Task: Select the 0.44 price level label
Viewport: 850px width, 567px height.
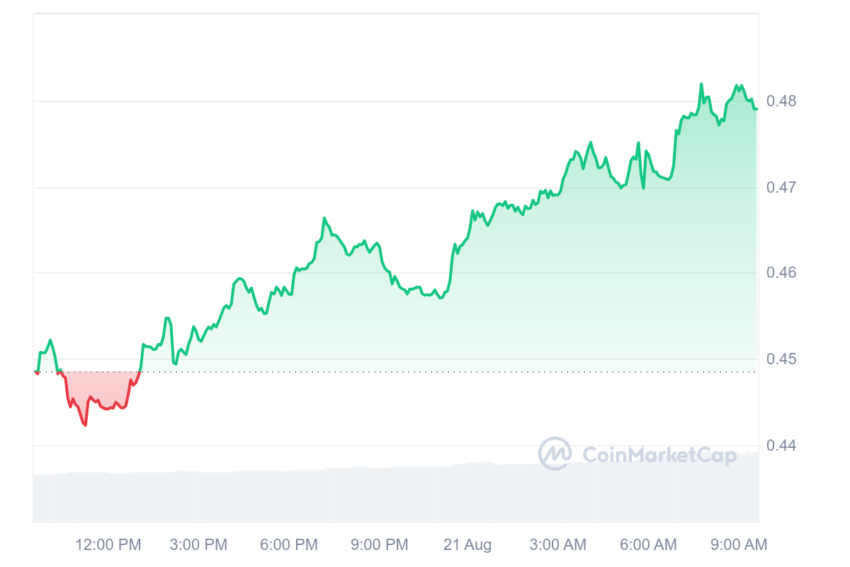Action: (781, 446)
